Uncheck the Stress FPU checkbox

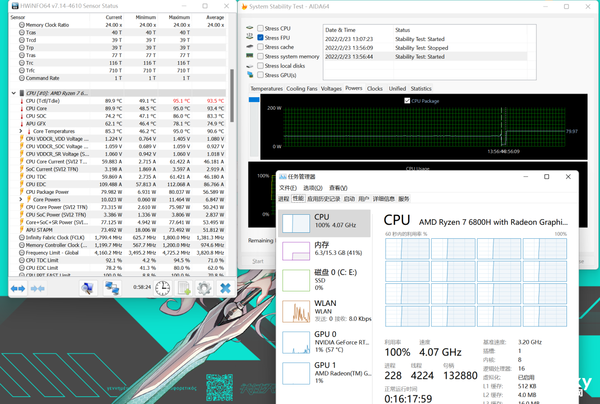point(260,37)
